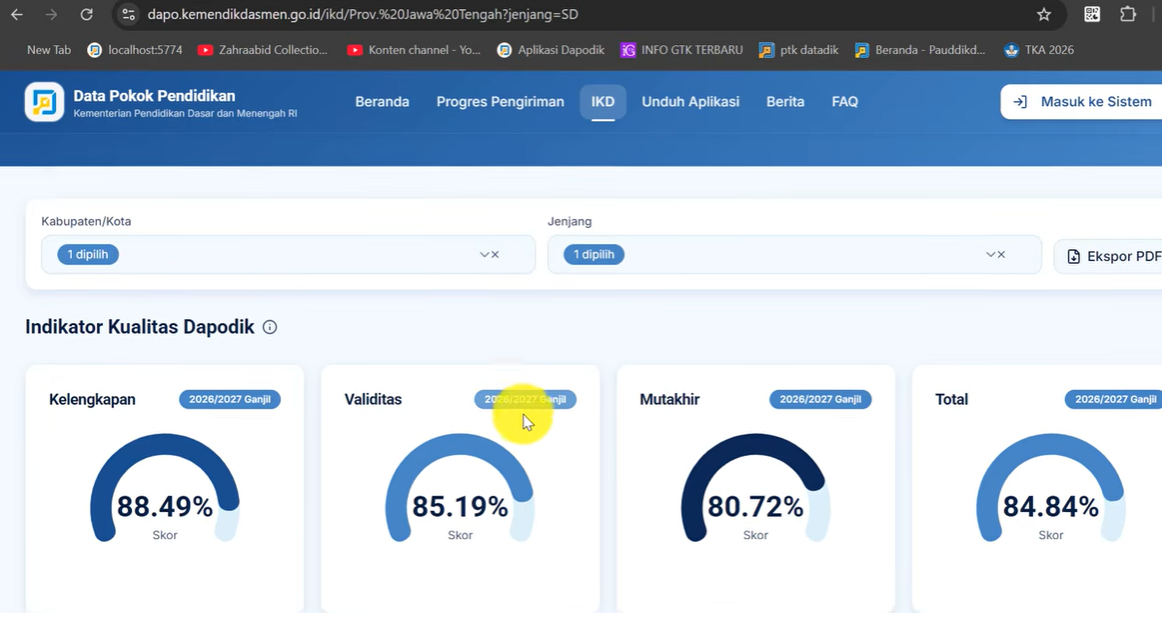Viewport: 1162px width, 626px height.
Task: Click Kelengkapan 2026/2027 Ganjil badge
Action: click(230, 399)
